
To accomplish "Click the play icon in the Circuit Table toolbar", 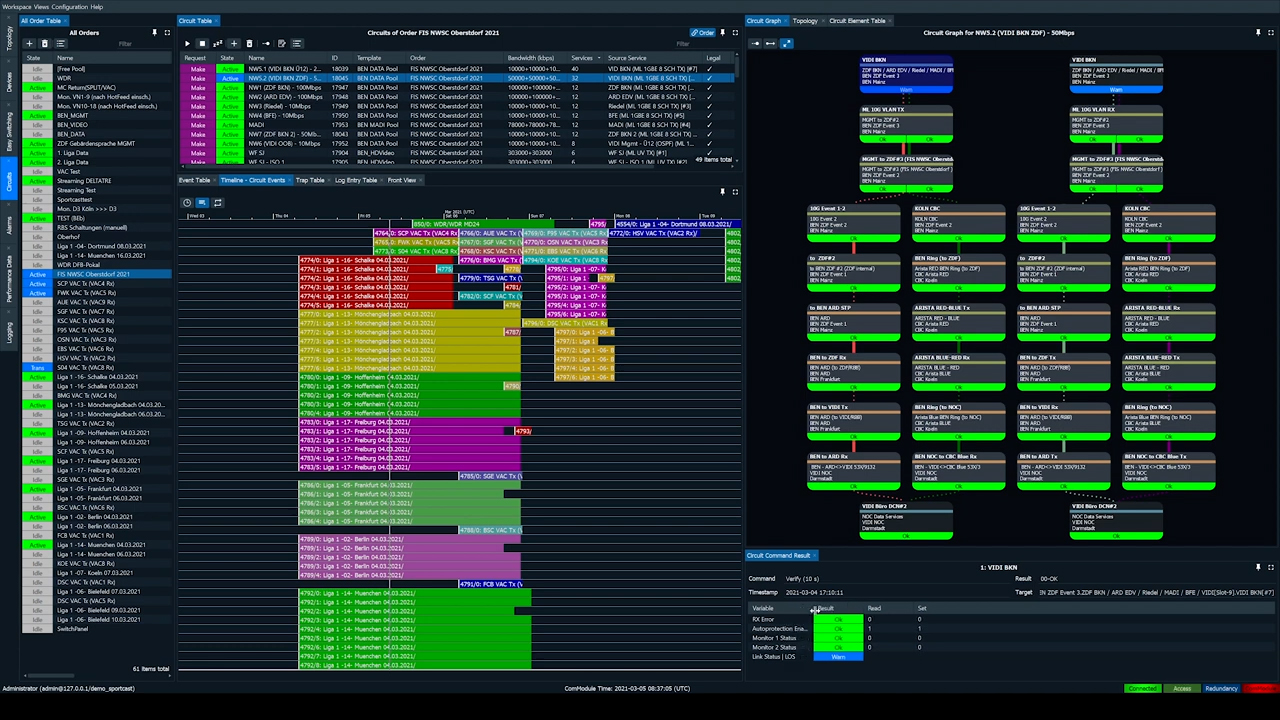I will click(186, 44).
